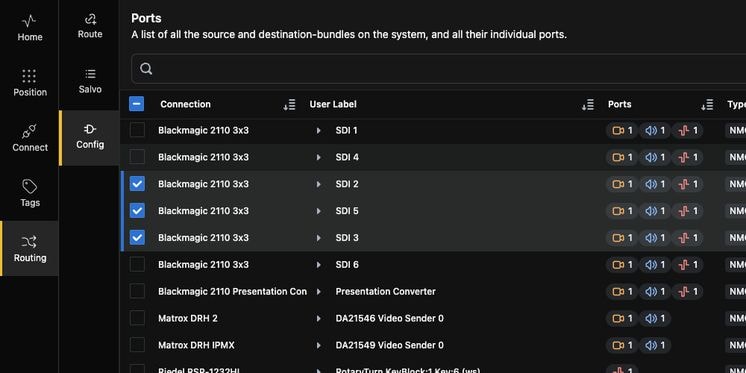This screenshot has height=373, width=746.
Task: Switch to the Route tab
Action: (x=89, y=26)
